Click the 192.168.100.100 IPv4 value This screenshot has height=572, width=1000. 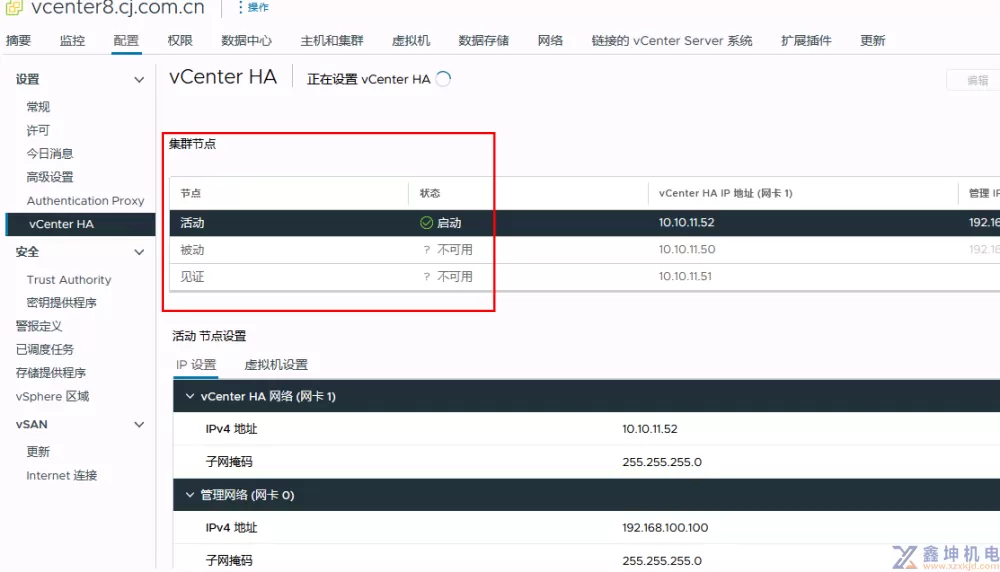click(x=665, y=528)
